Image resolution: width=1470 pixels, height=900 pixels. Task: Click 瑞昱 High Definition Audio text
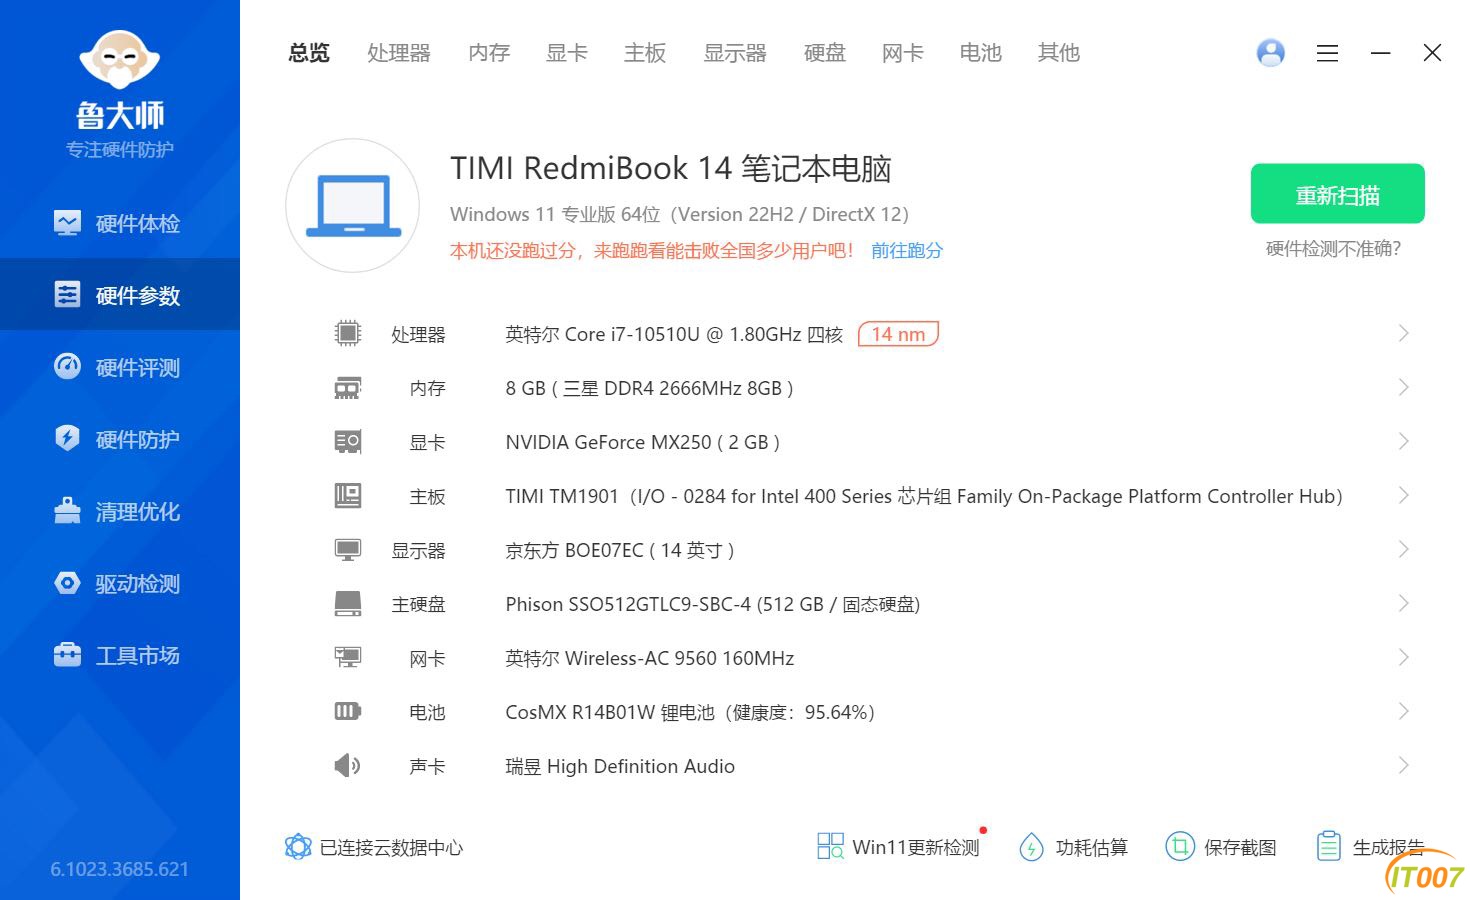pos(620,766)
